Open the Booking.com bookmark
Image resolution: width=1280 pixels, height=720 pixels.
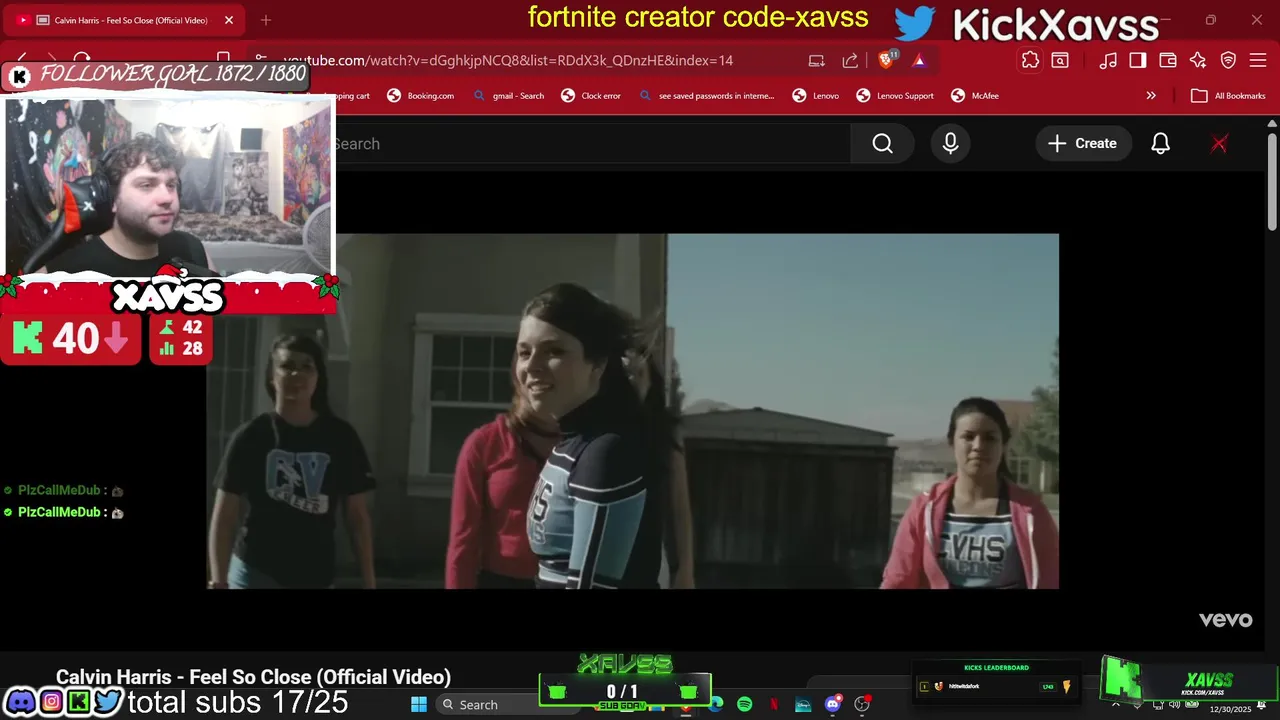(420, 96)
